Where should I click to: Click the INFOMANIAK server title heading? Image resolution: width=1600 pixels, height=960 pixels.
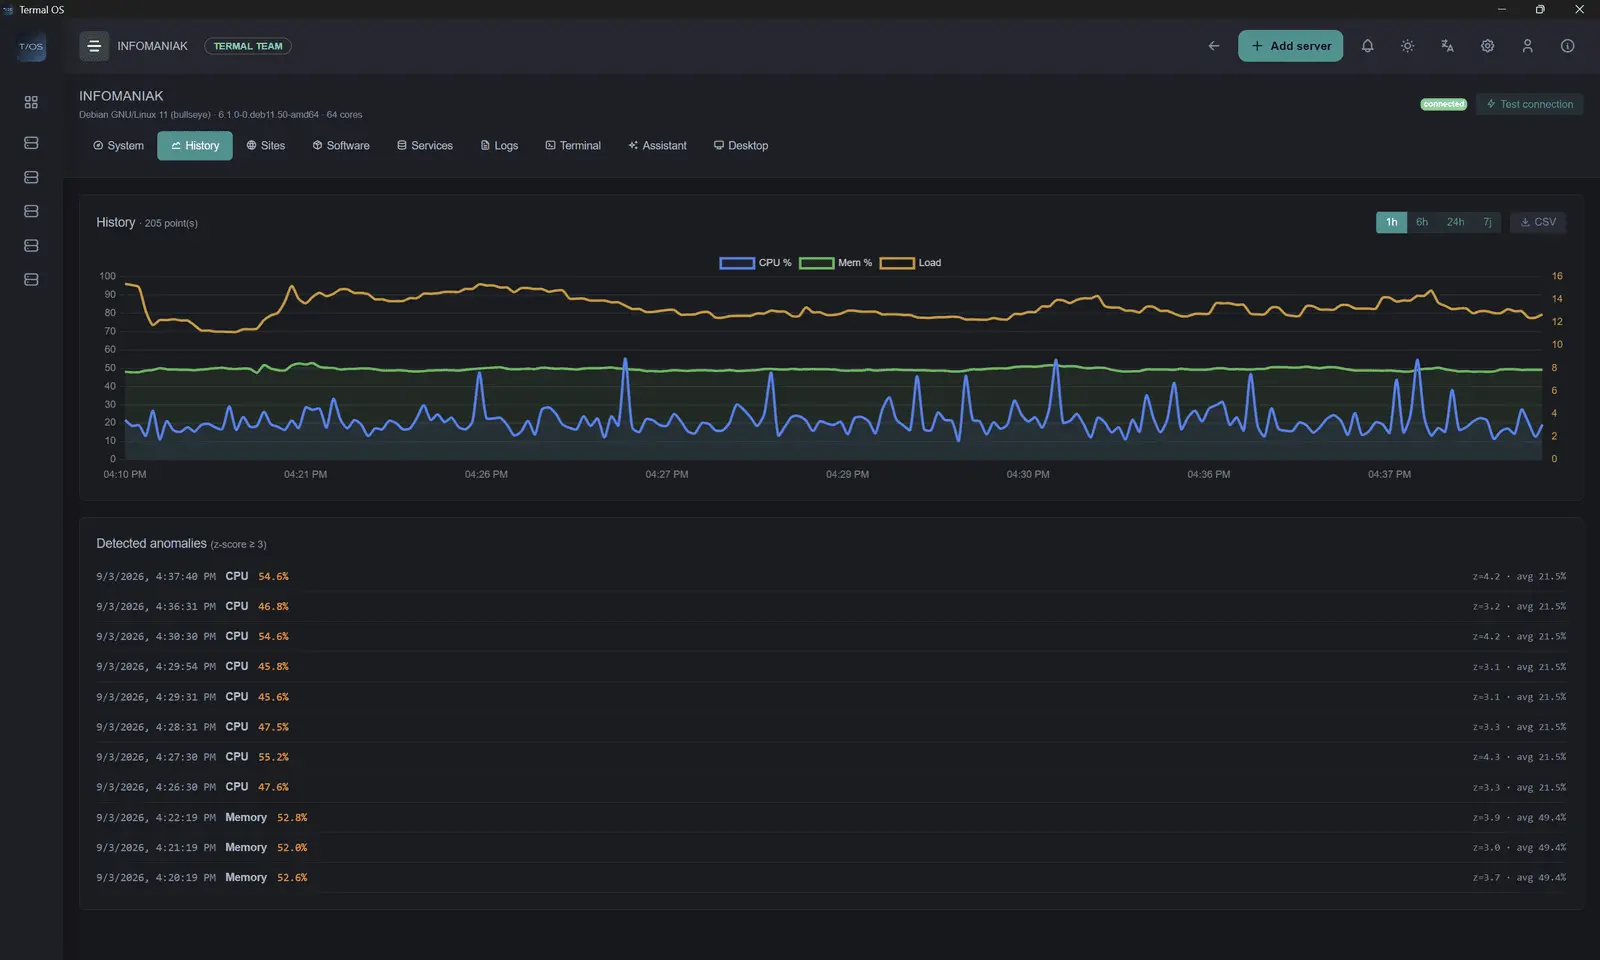pos(121,96)
